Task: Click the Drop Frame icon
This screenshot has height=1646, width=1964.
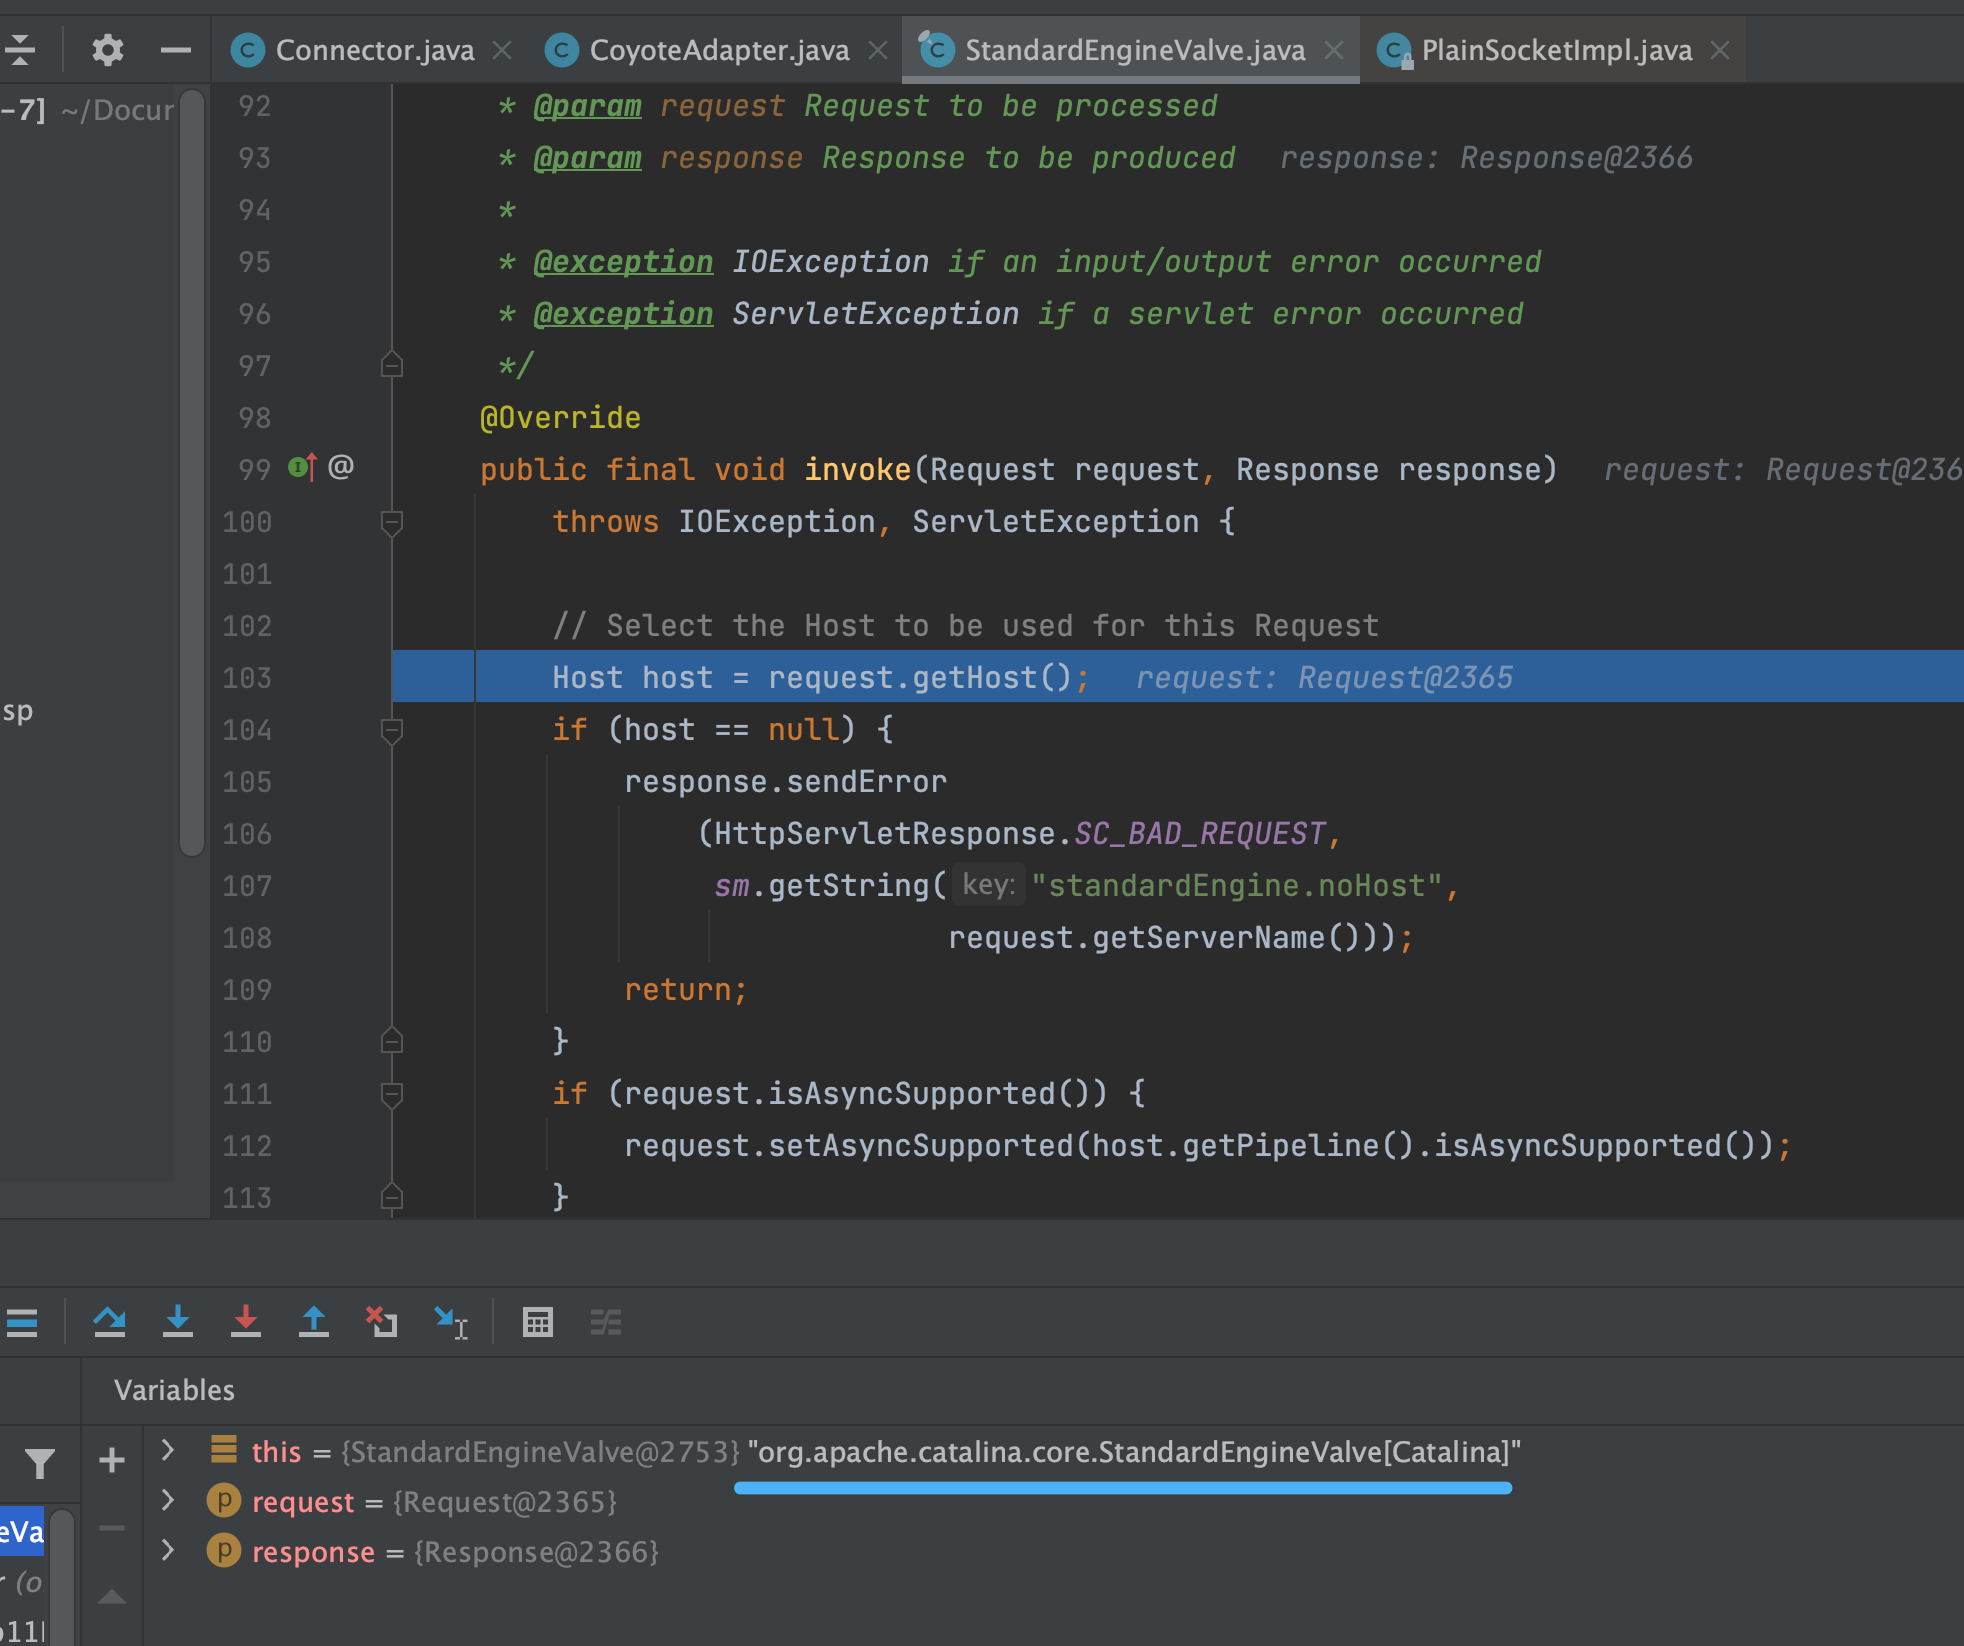Action: click(x=382, y=1322)
